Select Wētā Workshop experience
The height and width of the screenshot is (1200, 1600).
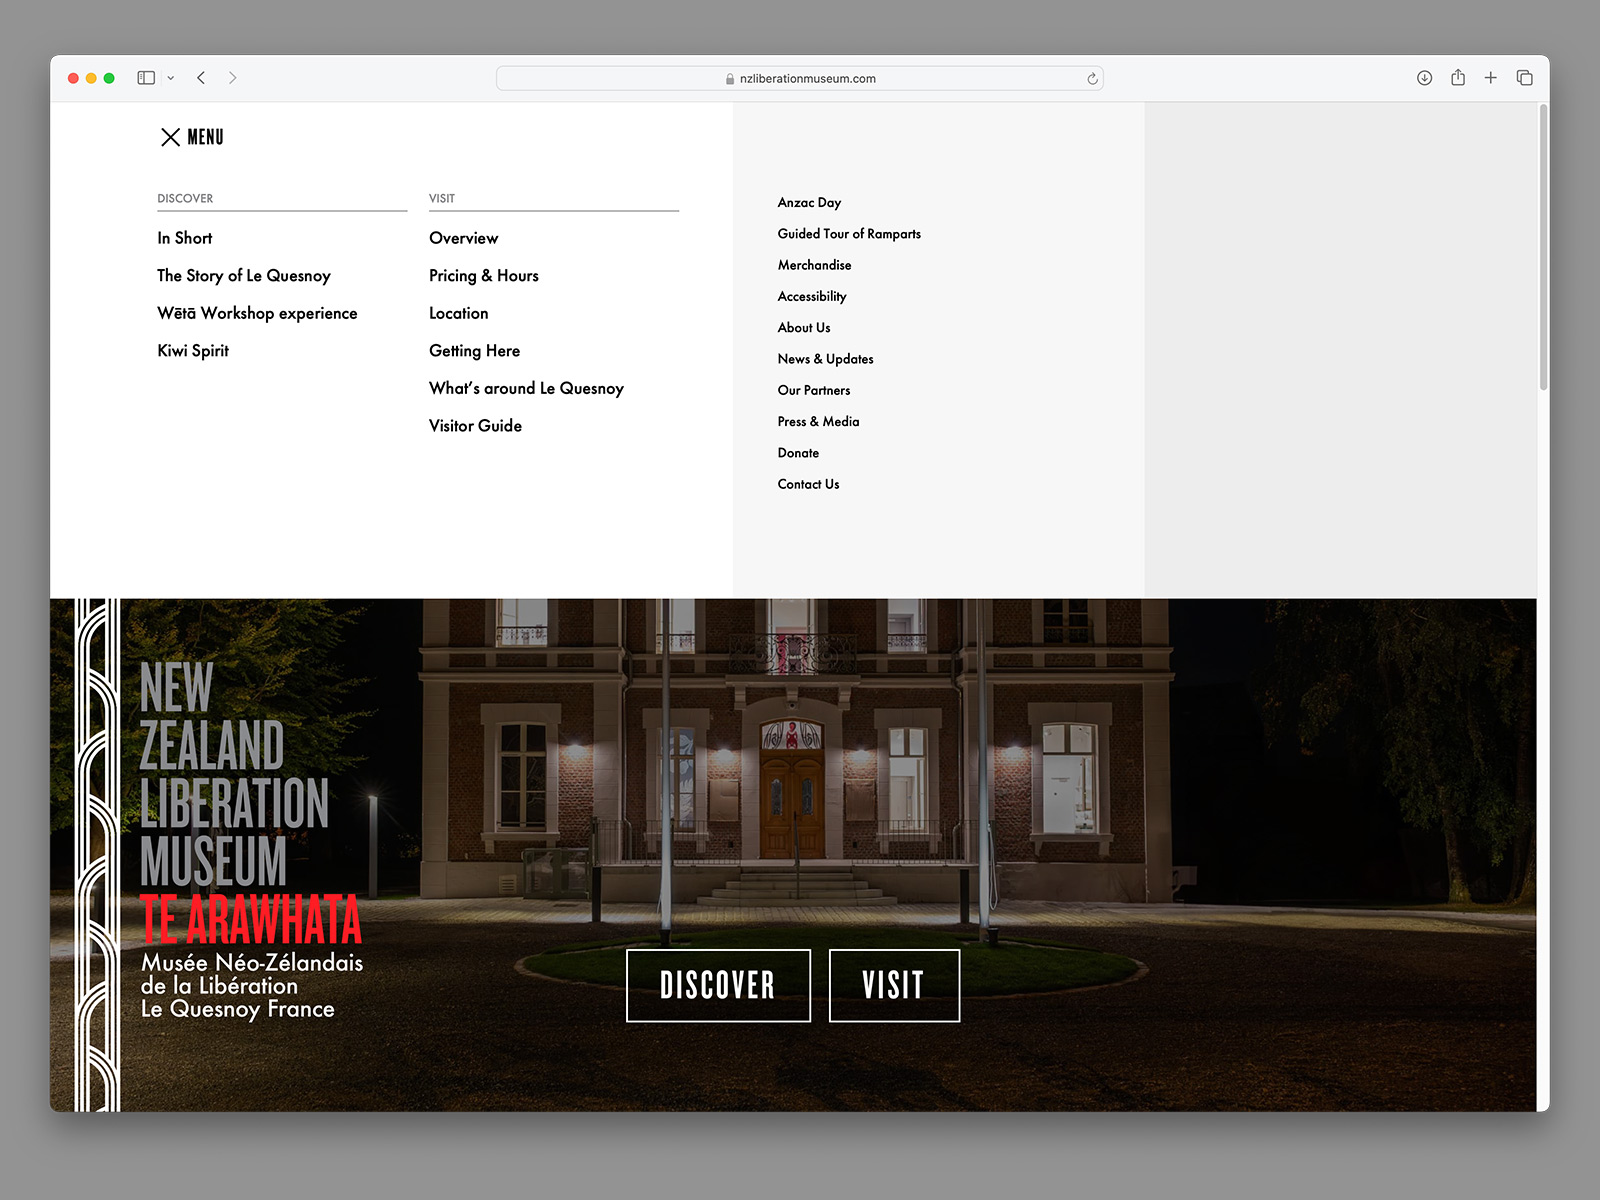[257, 313]
